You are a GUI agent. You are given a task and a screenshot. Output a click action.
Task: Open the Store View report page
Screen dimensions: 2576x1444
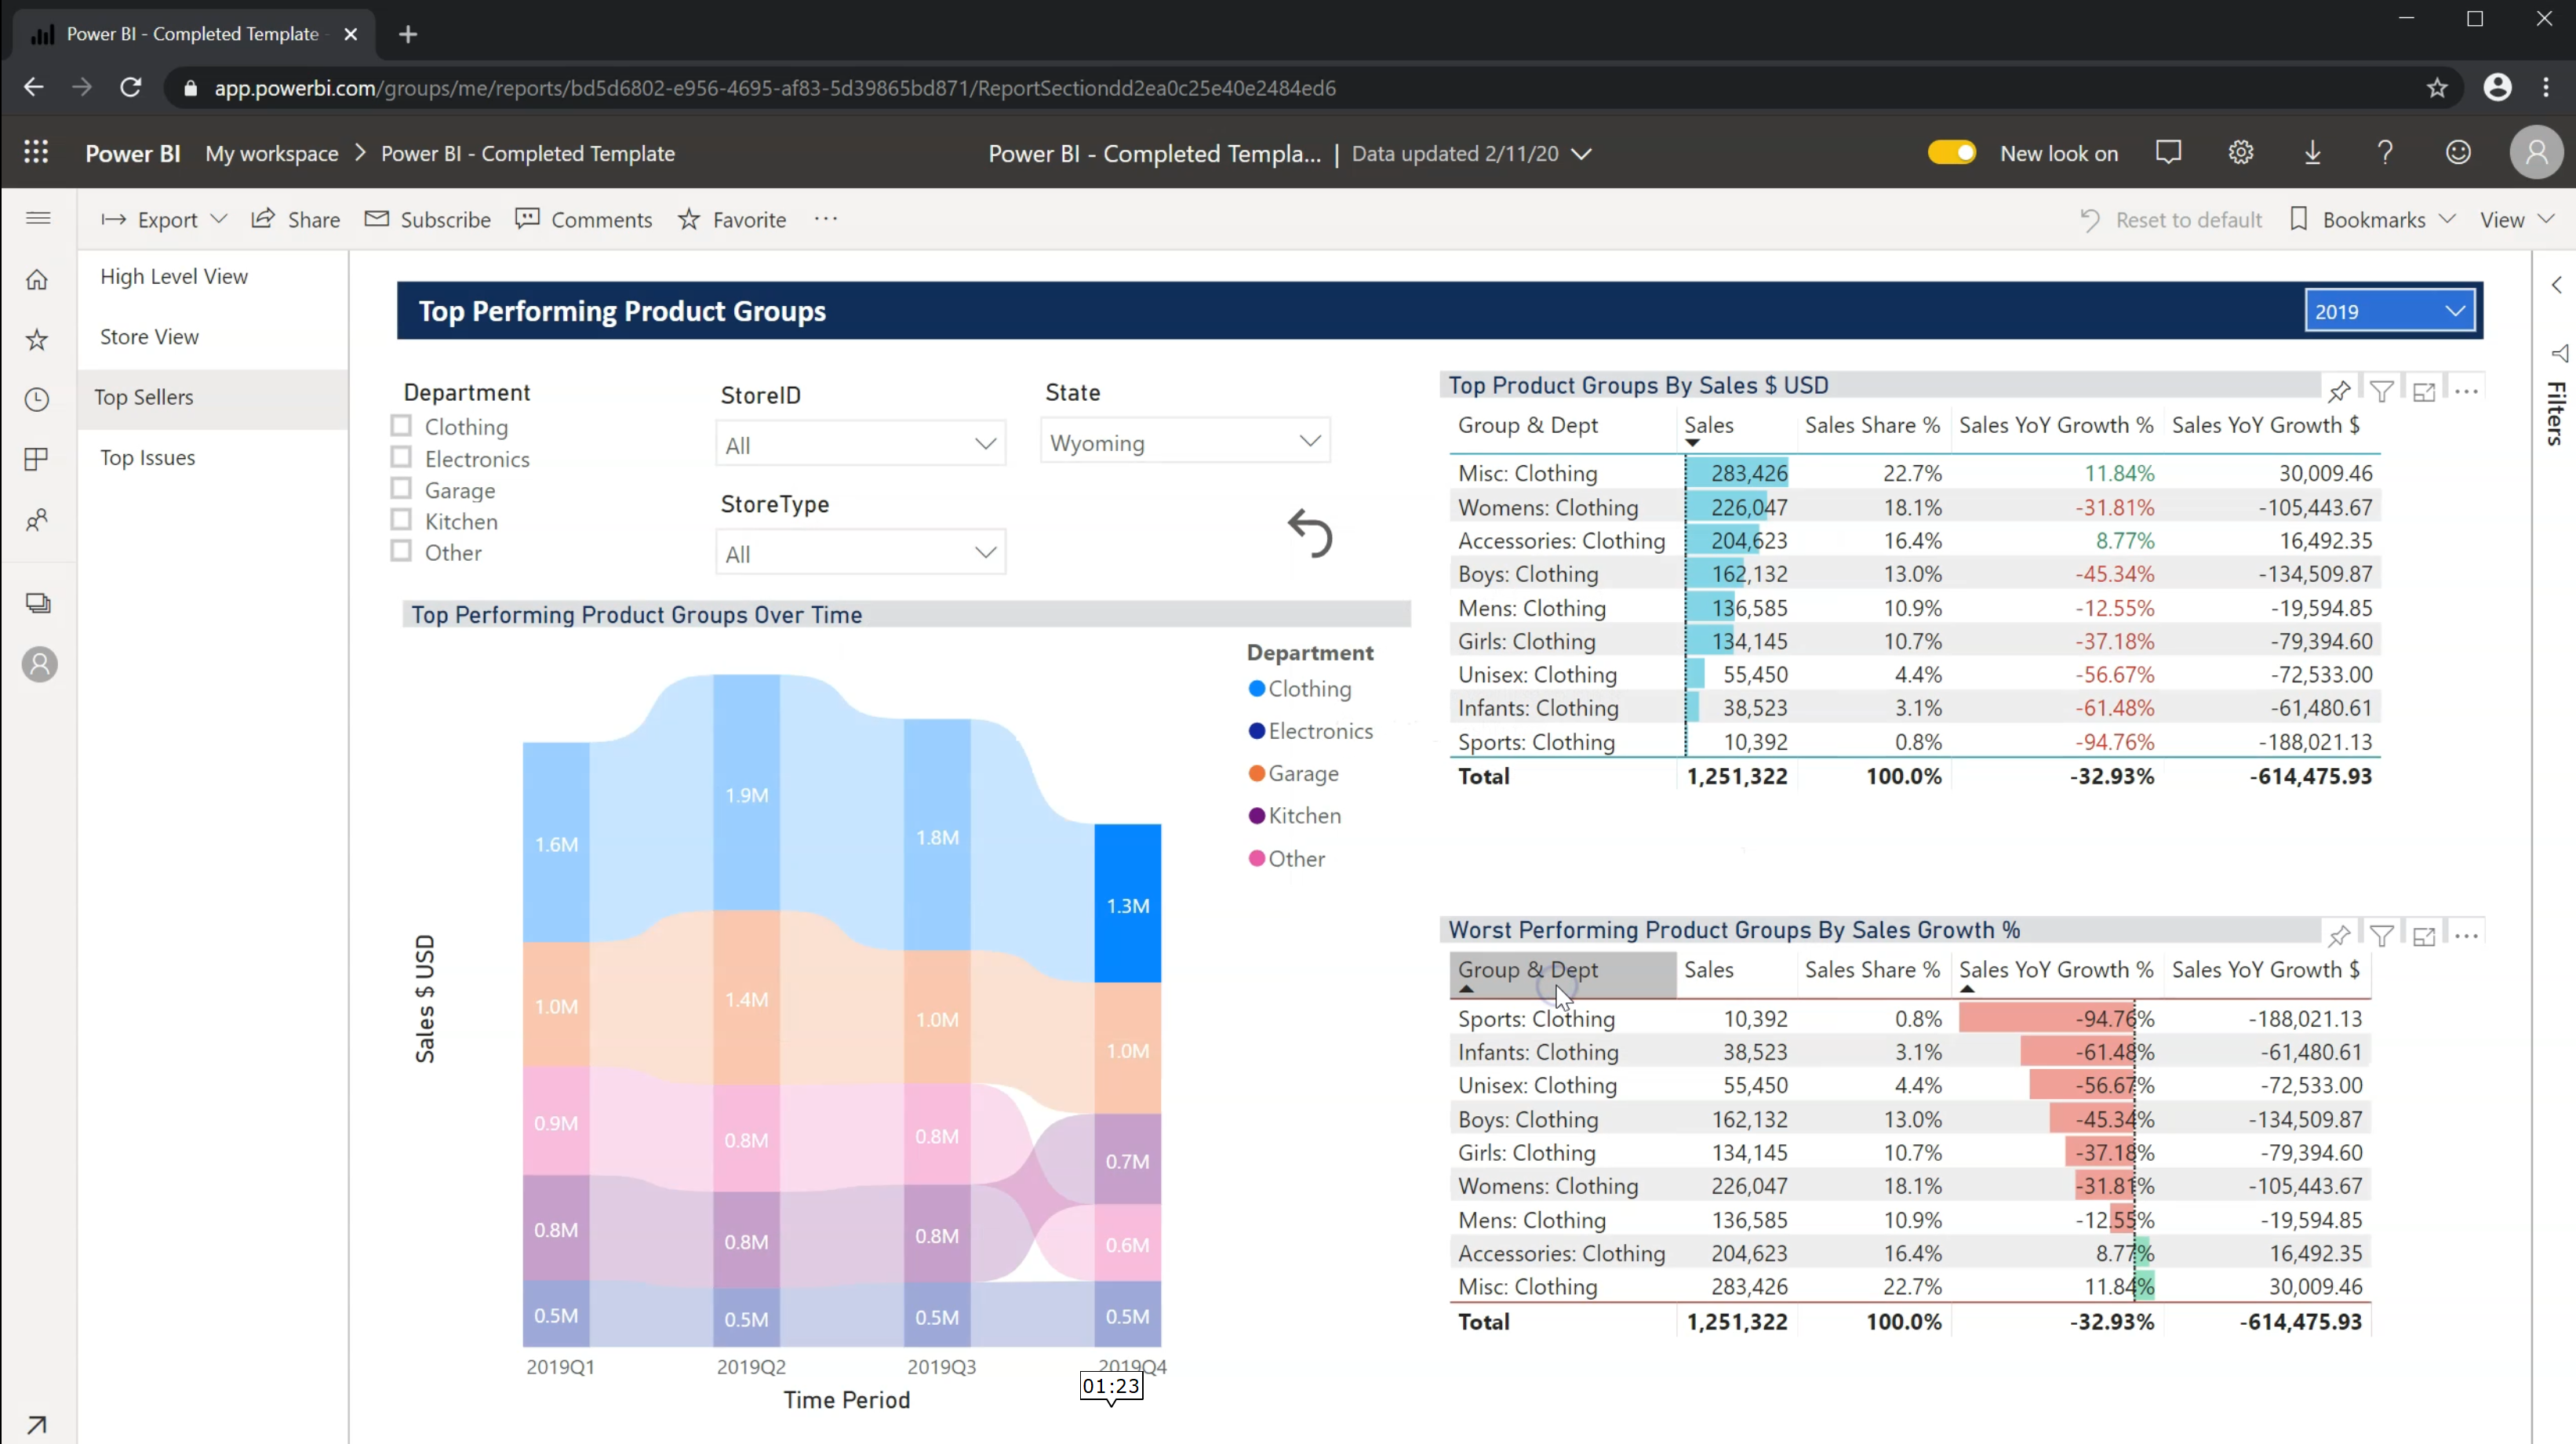pos(148,336)
